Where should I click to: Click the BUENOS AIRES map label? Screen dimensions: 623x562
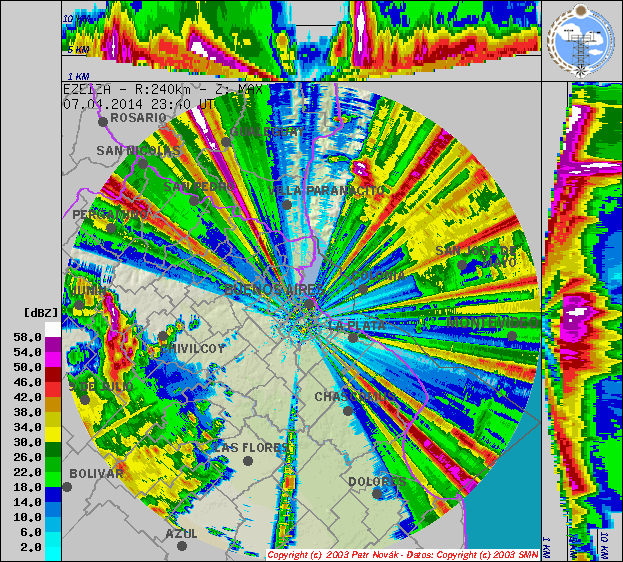point(274,290)
